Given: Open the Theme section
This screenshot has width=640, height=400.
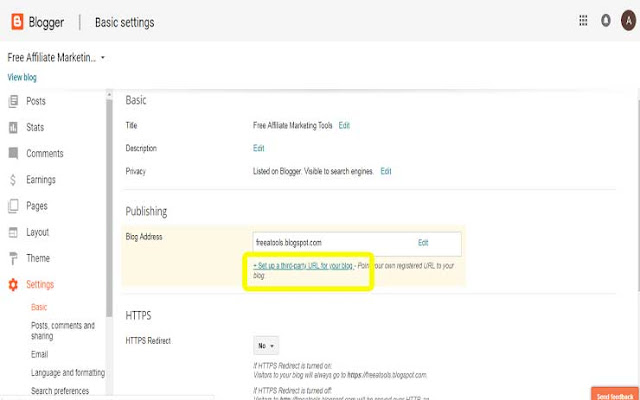Looking at the screenshot, I should coord(38,258).
